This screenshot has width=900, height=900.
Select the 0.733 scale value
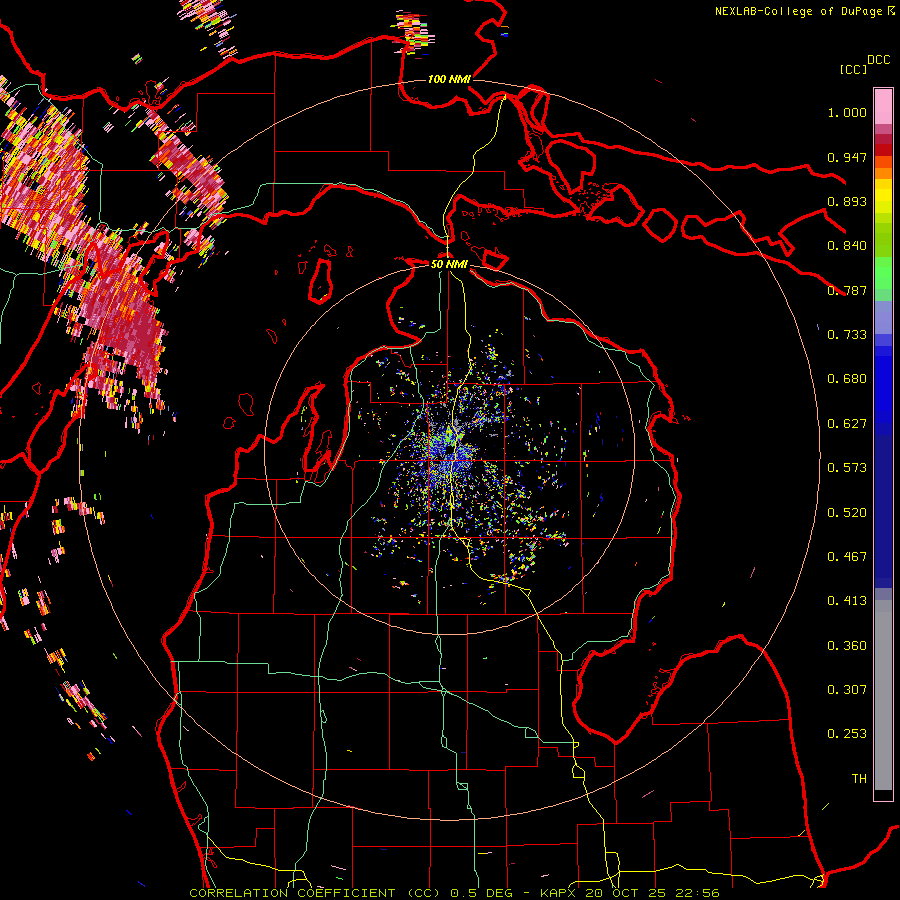pyautogui.click(x=847, y=335)
